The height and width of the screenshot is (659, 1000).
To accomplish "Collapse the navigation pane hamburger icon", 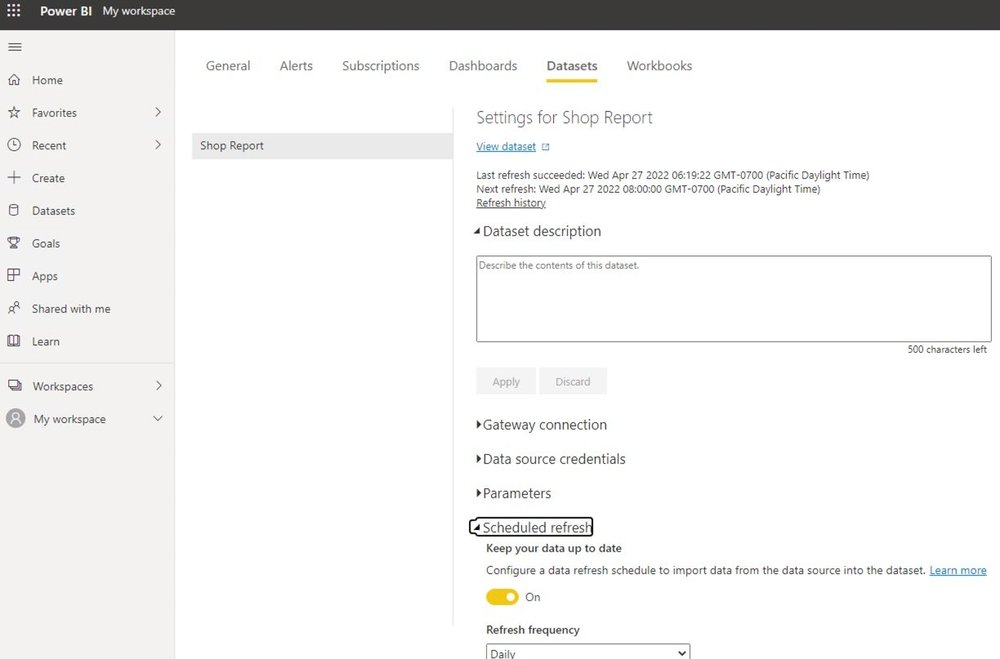I will tap(15, 47).
